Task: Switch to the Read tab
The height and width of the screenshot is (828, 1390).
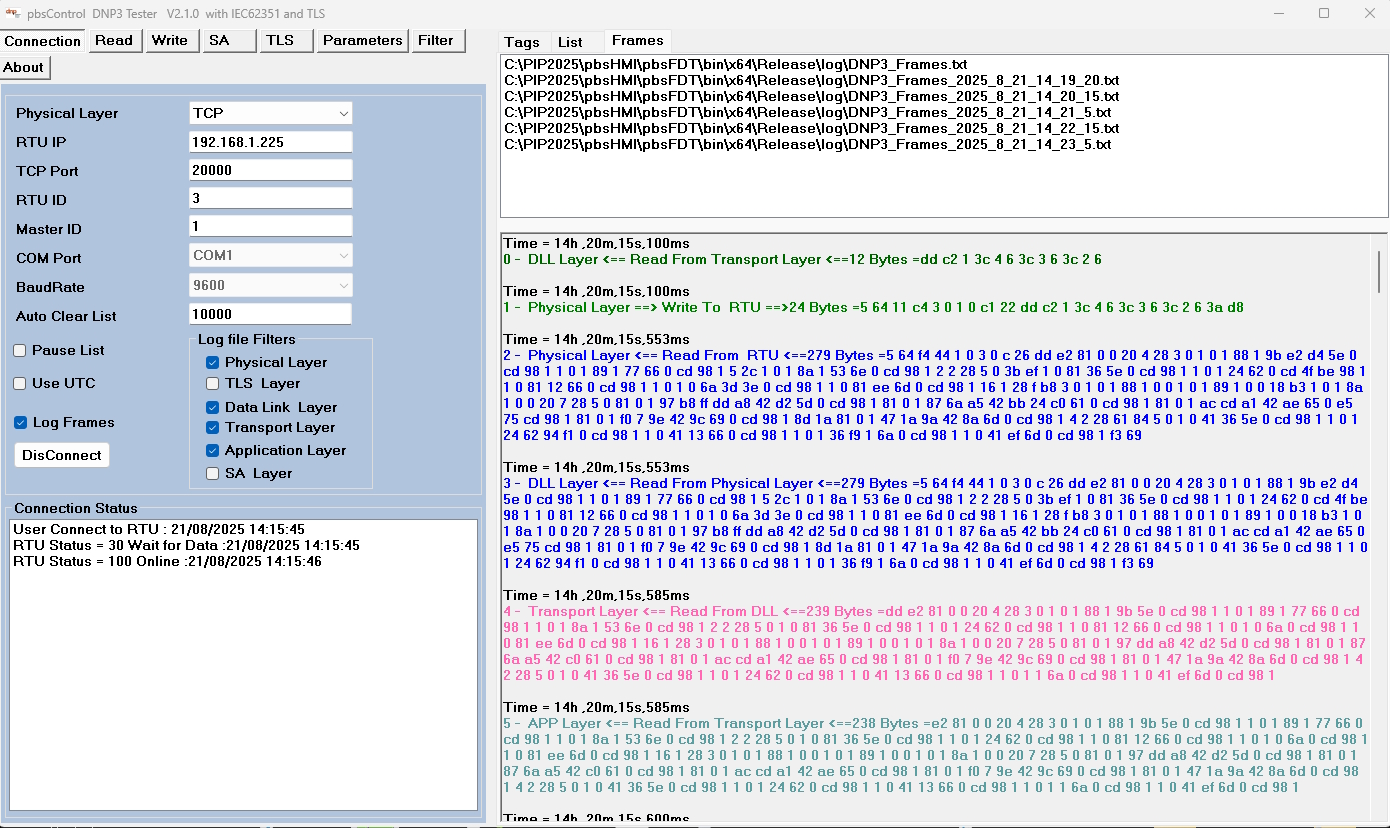Action: 114,41
